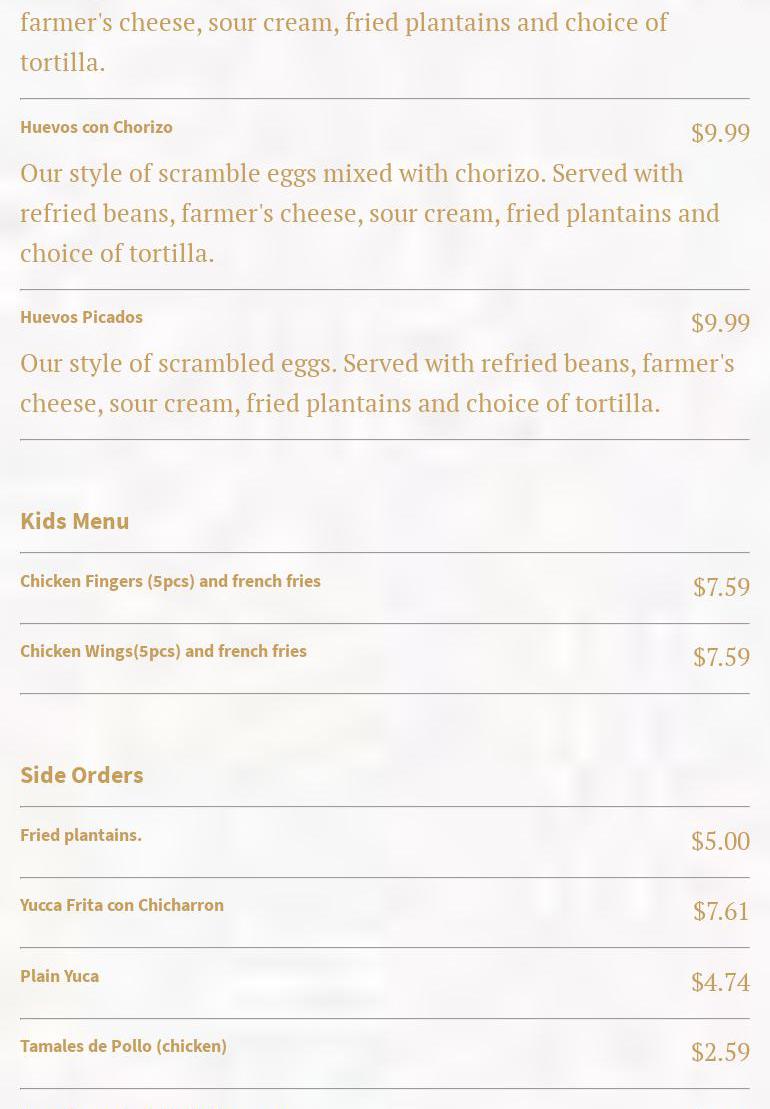
Task: Click the Chicken Wings $7.59 price
Action: coord(721,657)
